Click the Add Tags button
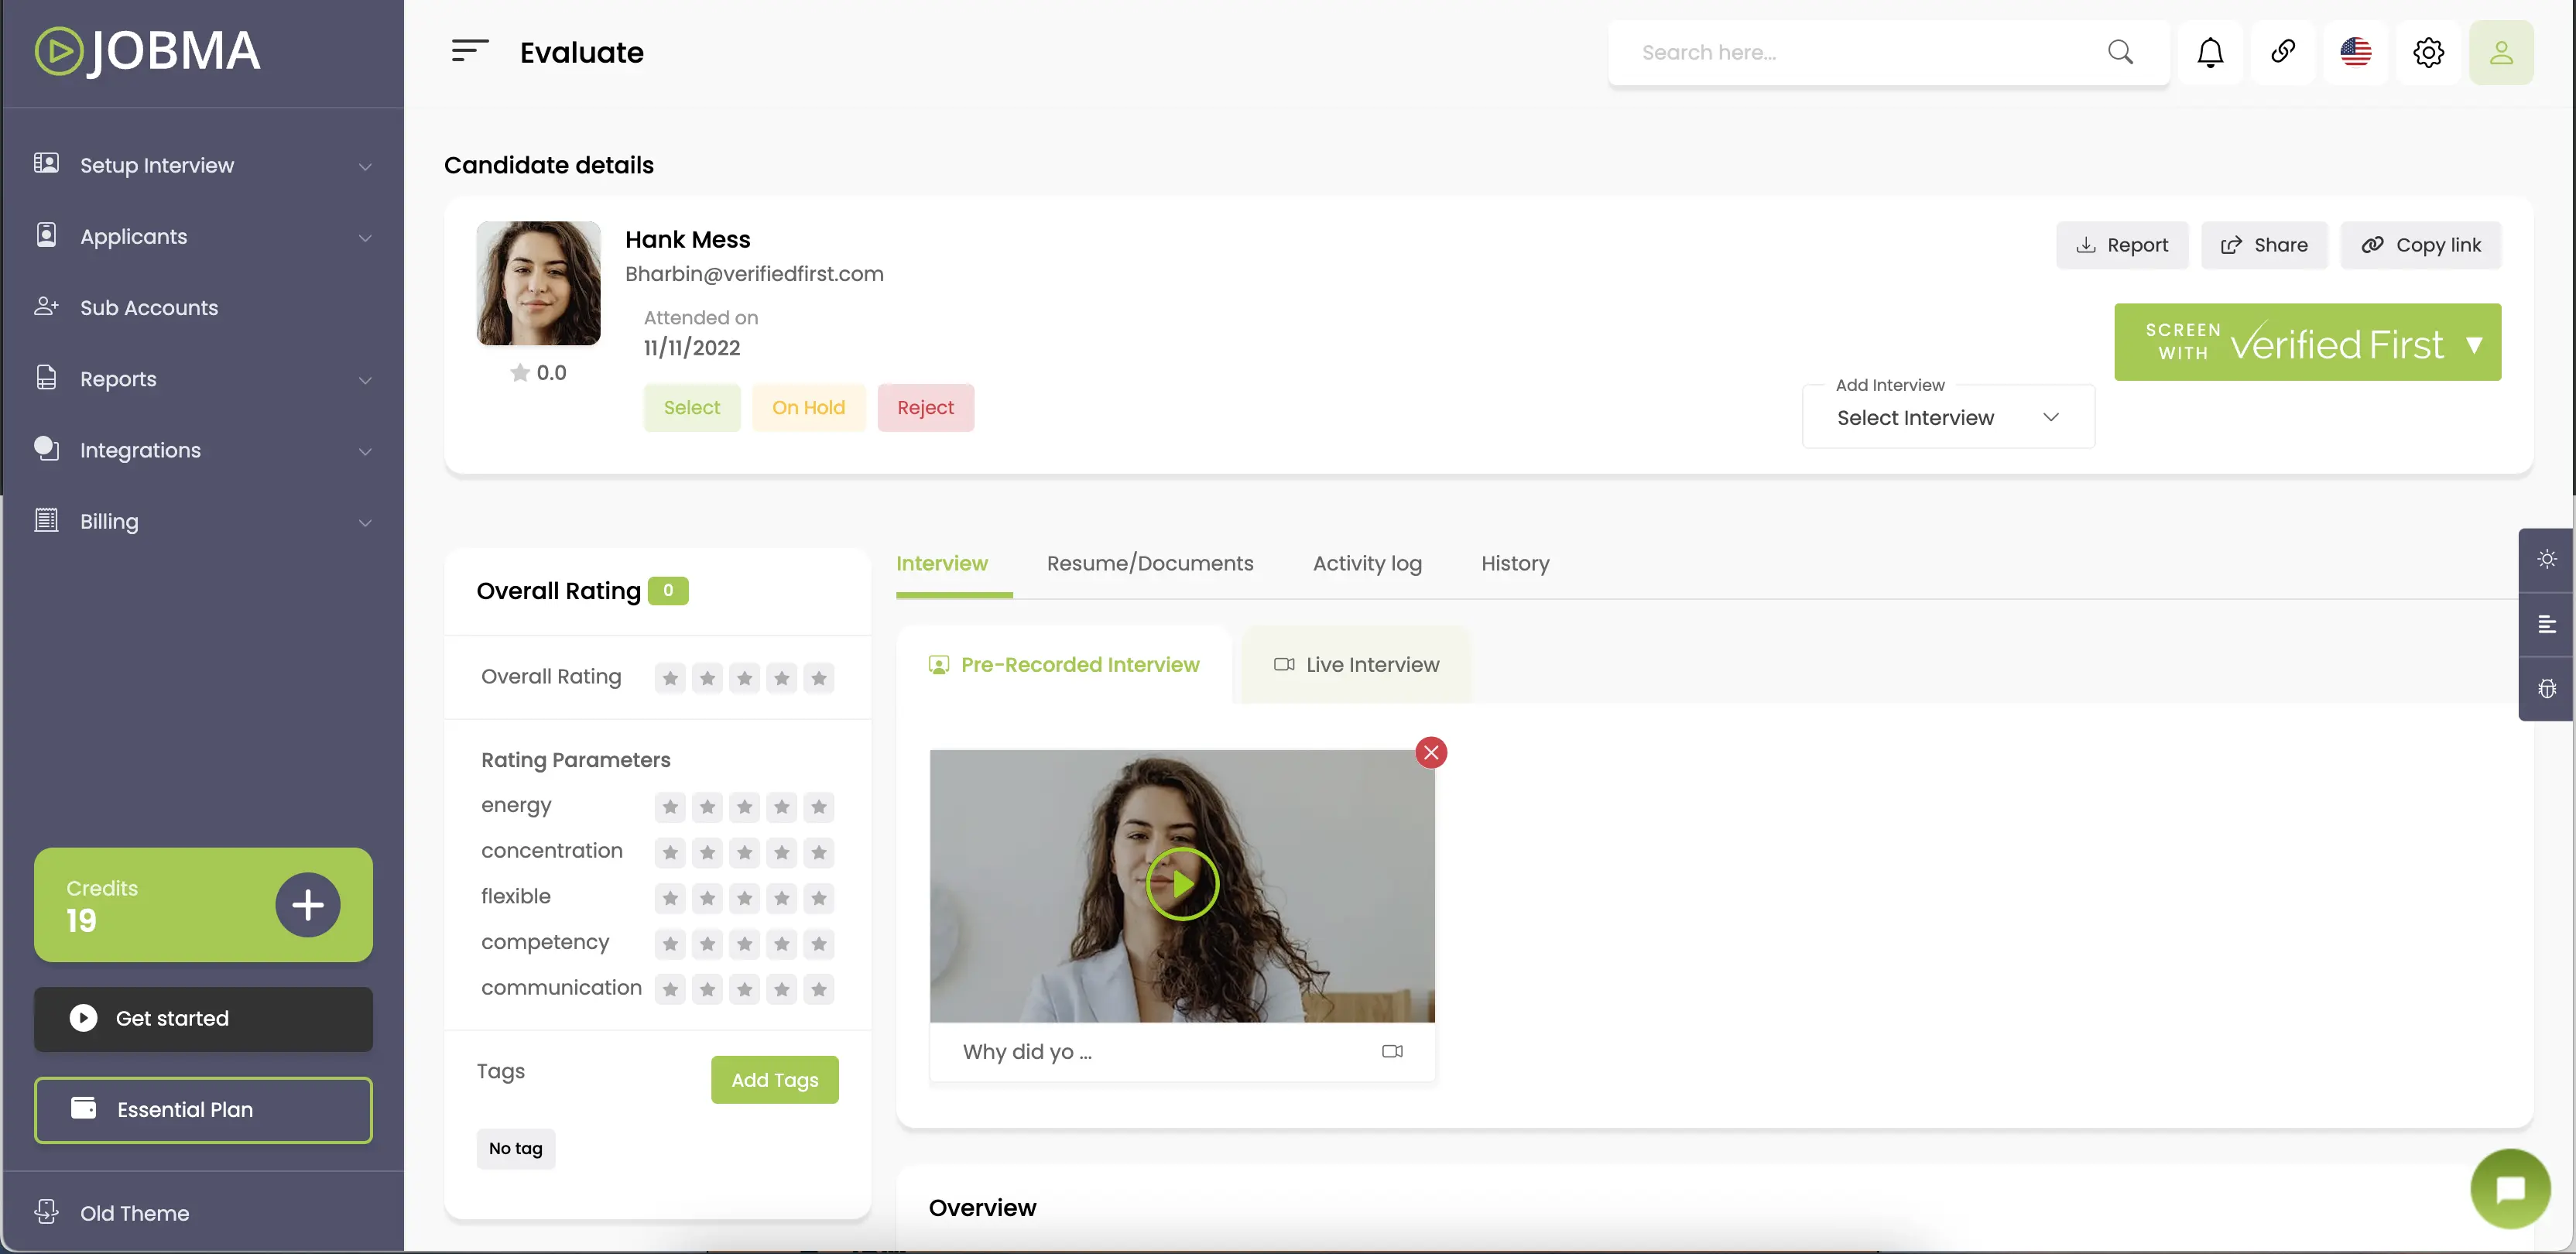Image resolution: width=2576 pixels, height=1254 pixels. click(x=774, y=1080)
